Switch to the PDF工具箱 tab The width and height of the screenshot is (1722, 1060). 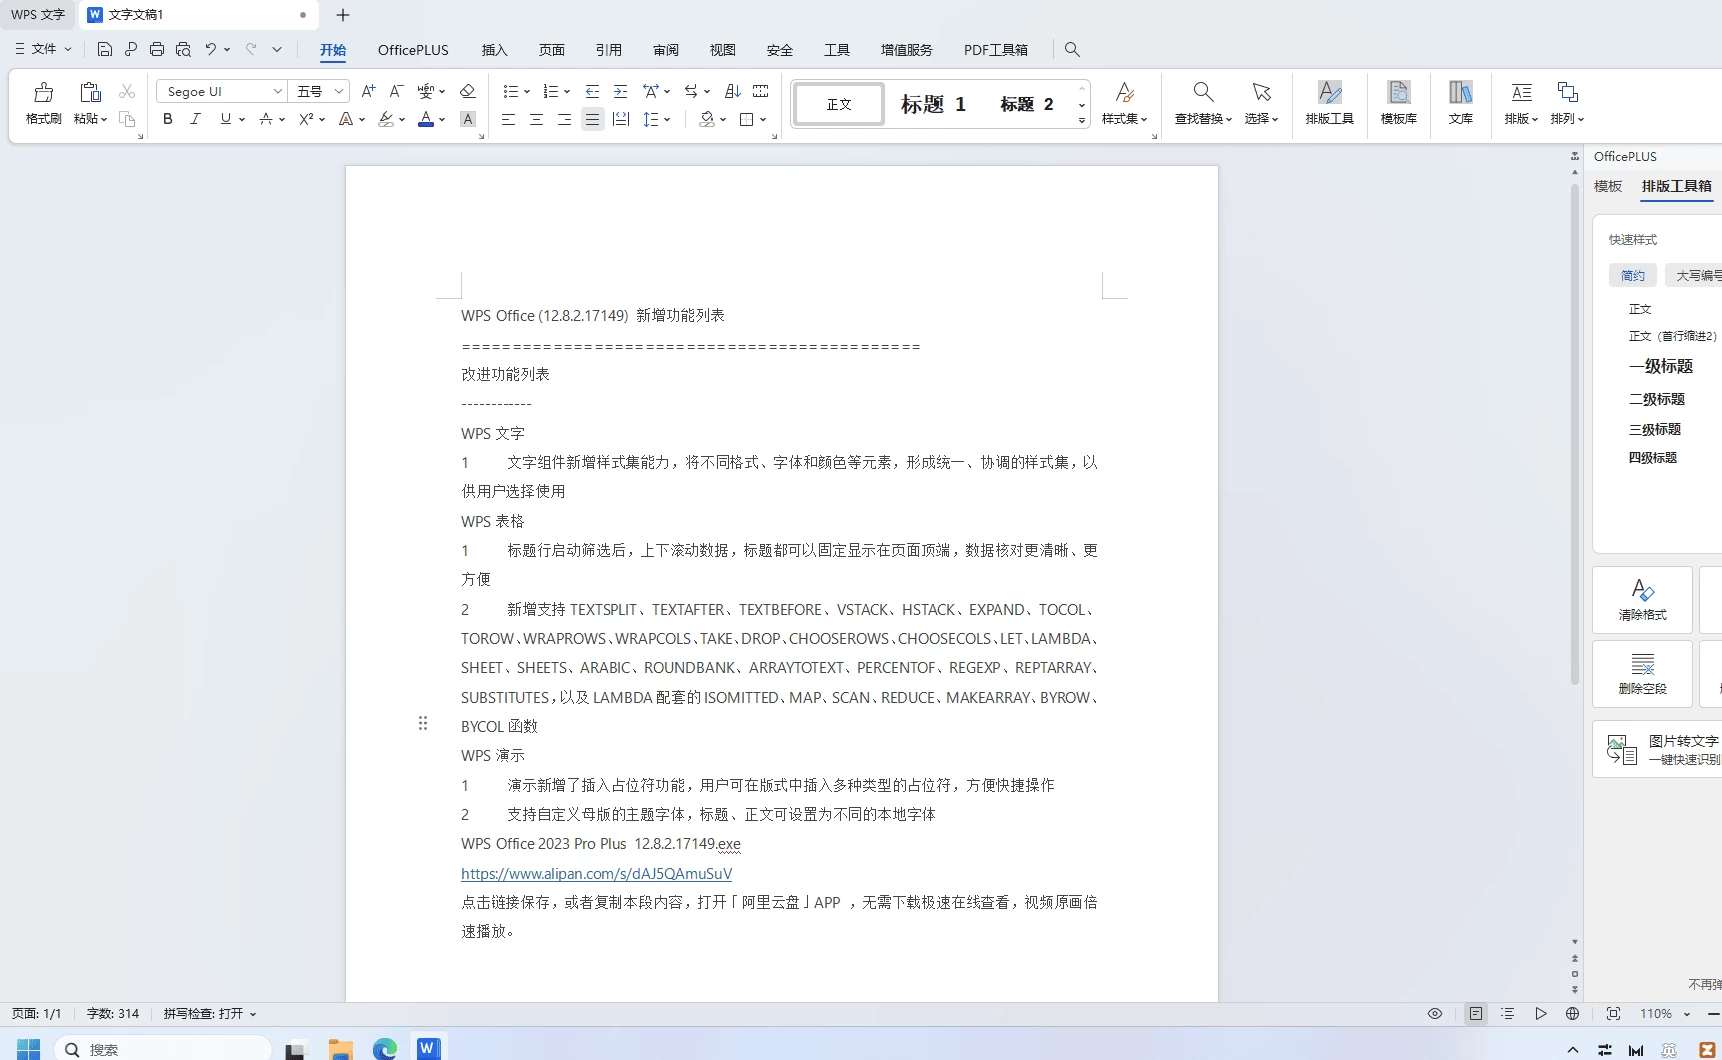tap(995, 49)
